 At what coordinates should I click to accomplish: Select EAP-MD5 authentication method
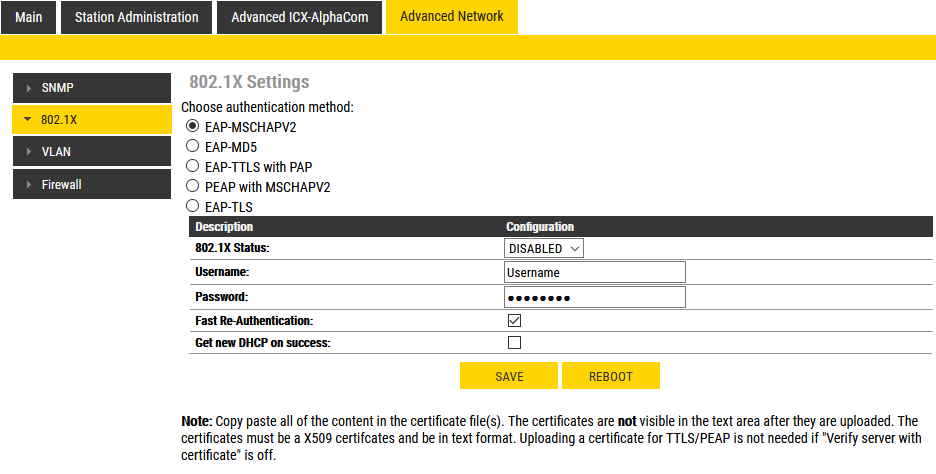click(193, 146)
